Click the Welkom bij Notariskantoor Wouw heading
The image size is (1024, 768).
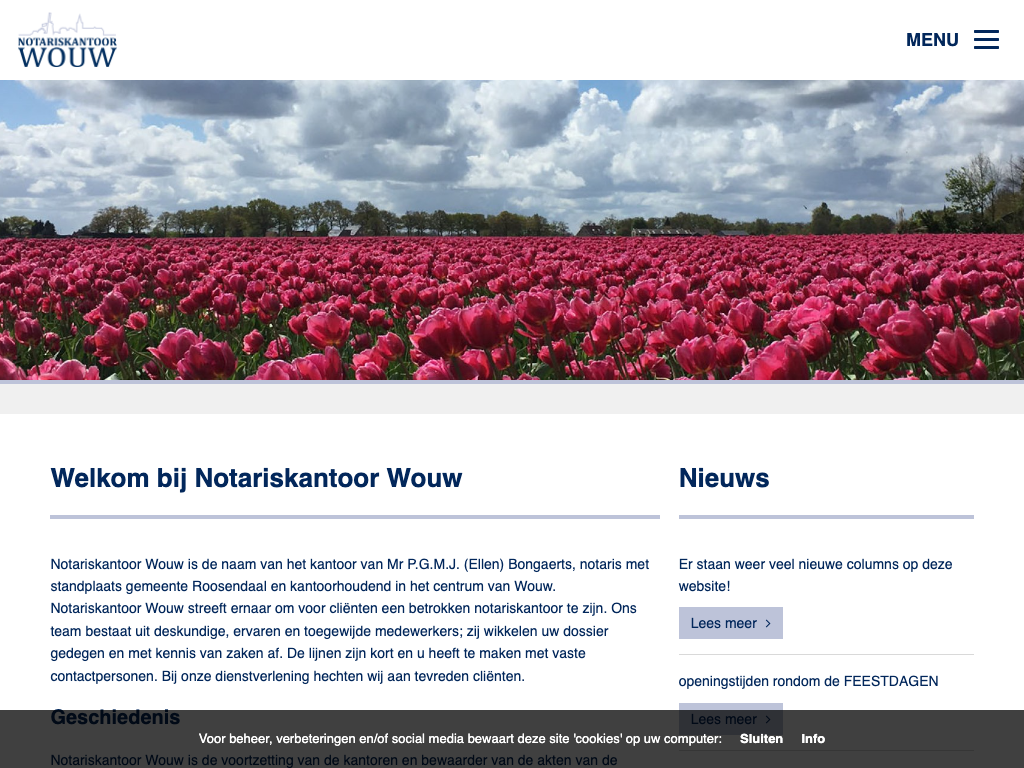[256, 478]
